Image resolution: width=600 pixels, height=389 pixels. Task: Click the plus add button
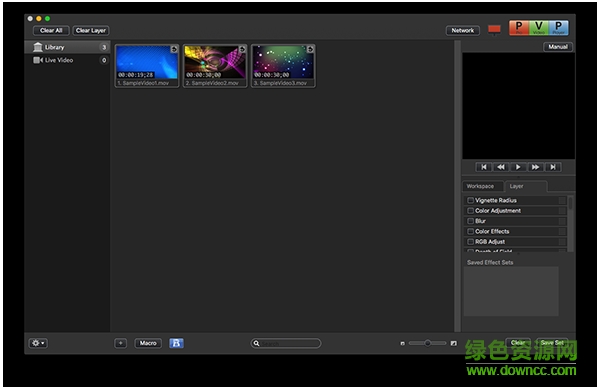pos(120,343)
